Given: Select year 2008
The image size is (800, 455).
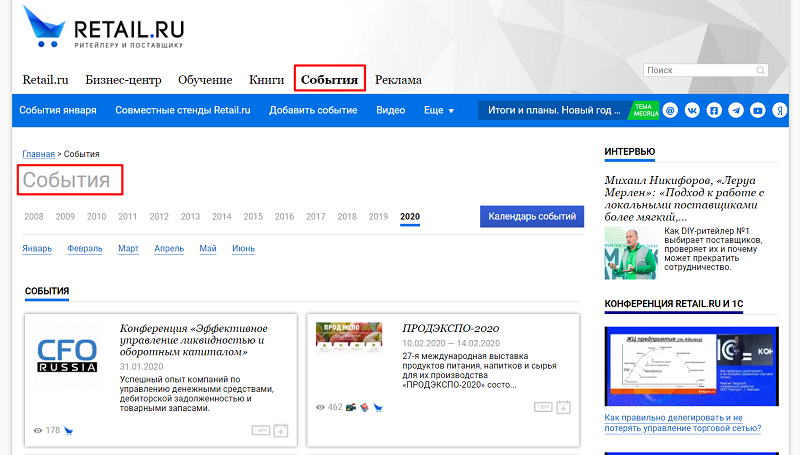Looking at the screenshot, I should click(34, 216).
